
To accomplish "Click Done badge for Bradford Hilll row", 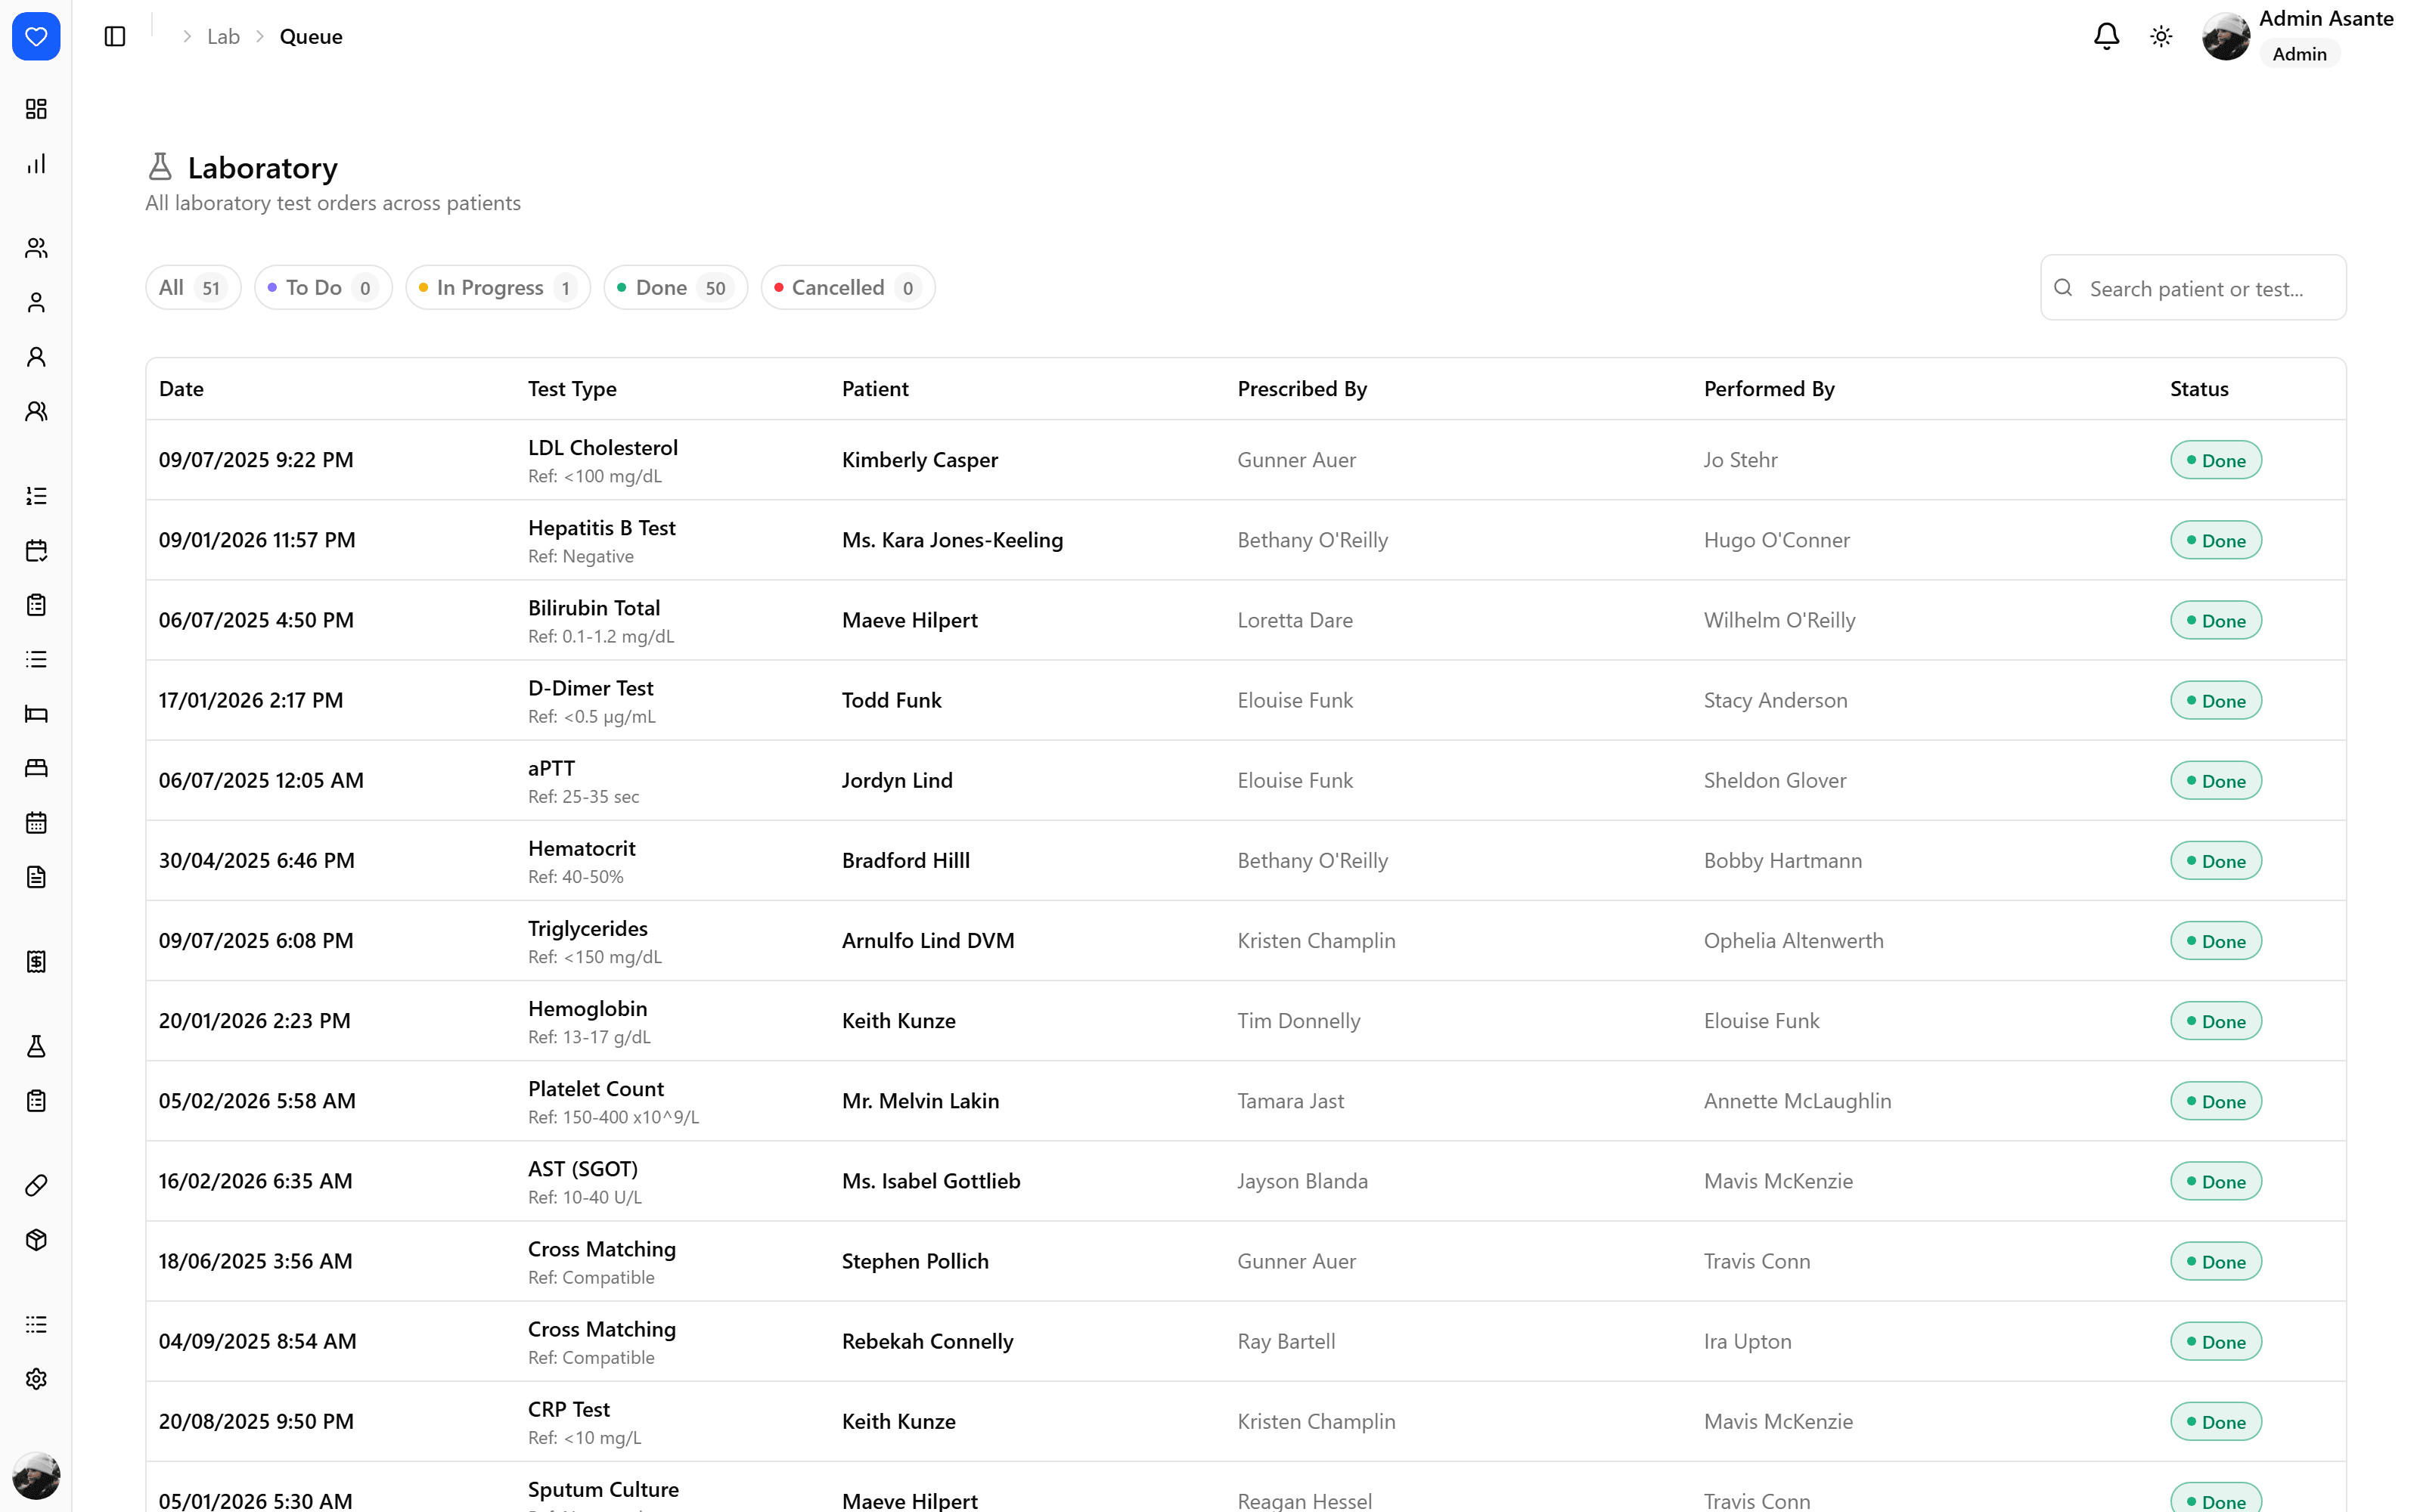I will click(x=2215, y=861).
